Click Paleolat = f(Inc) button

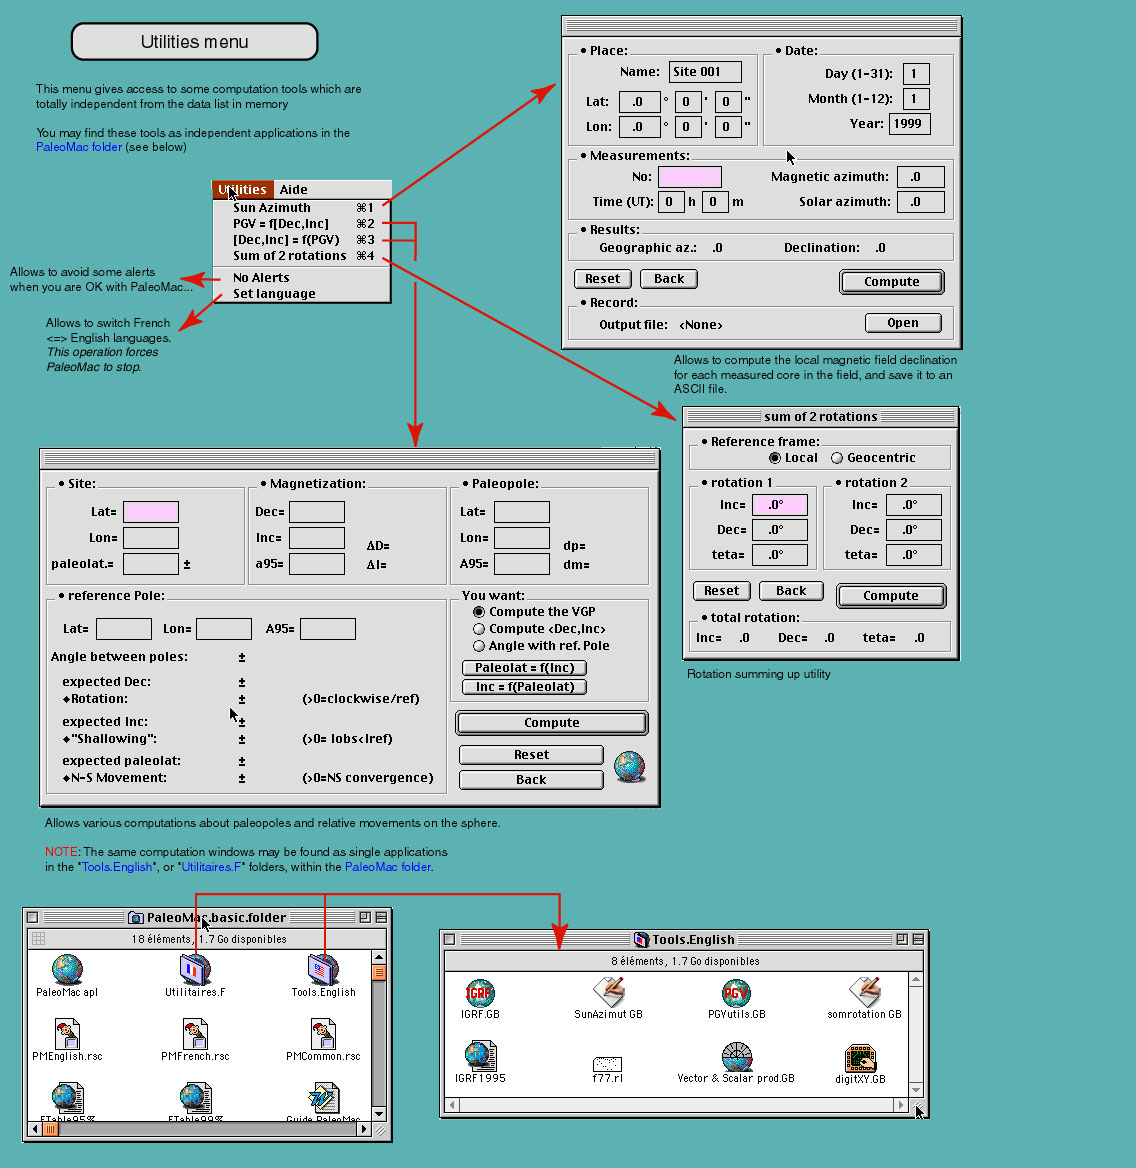pos(524,668)
